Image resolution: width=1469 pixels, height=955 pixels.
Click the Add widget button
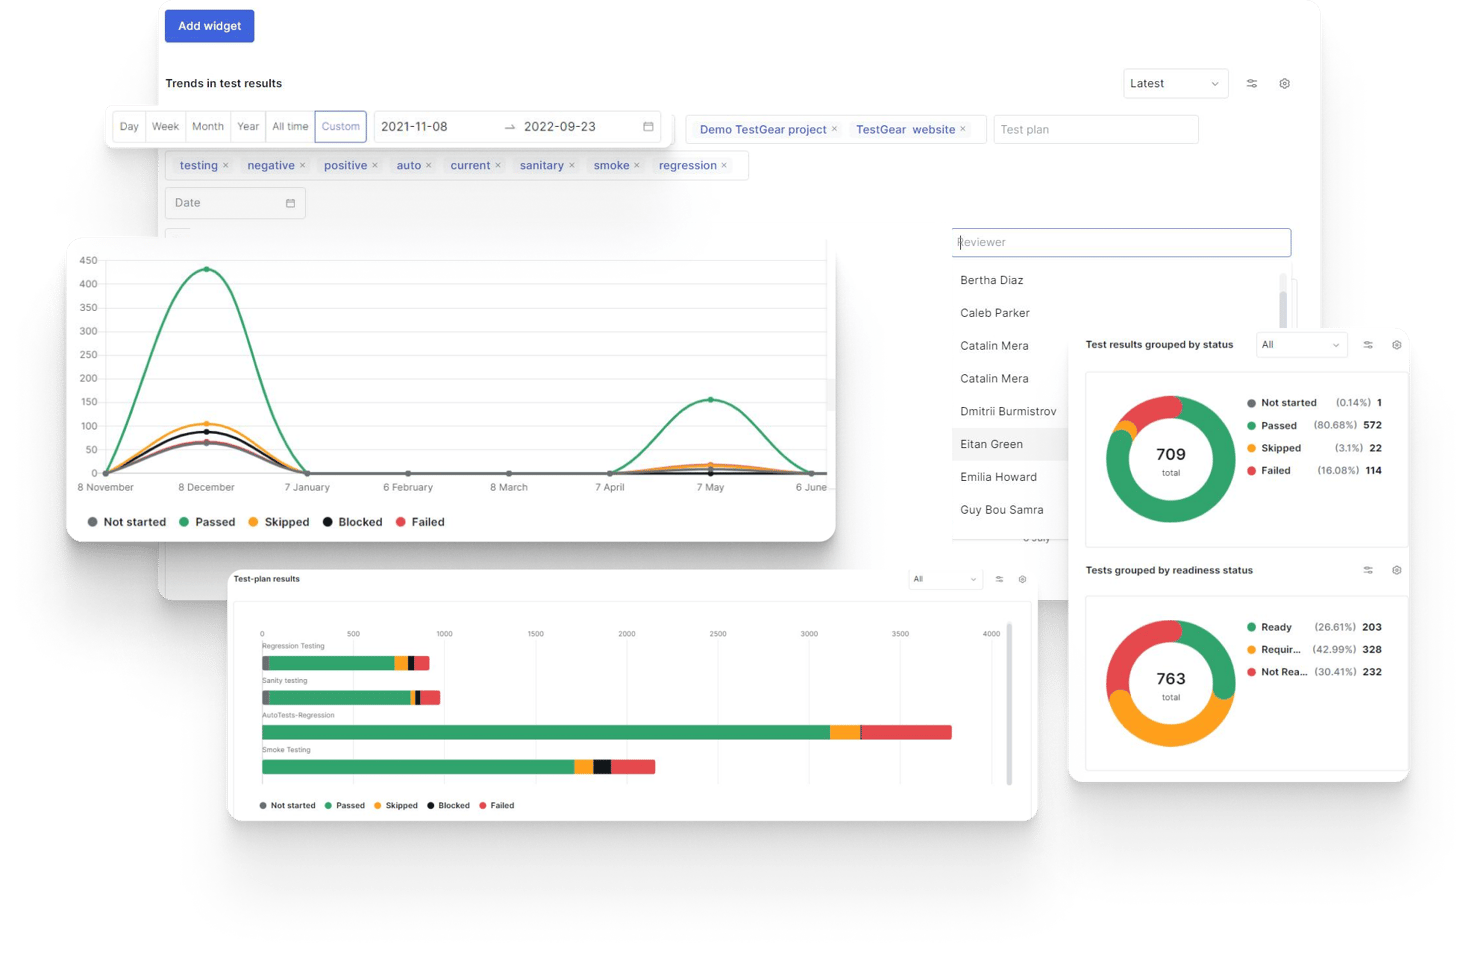point(209,26)
